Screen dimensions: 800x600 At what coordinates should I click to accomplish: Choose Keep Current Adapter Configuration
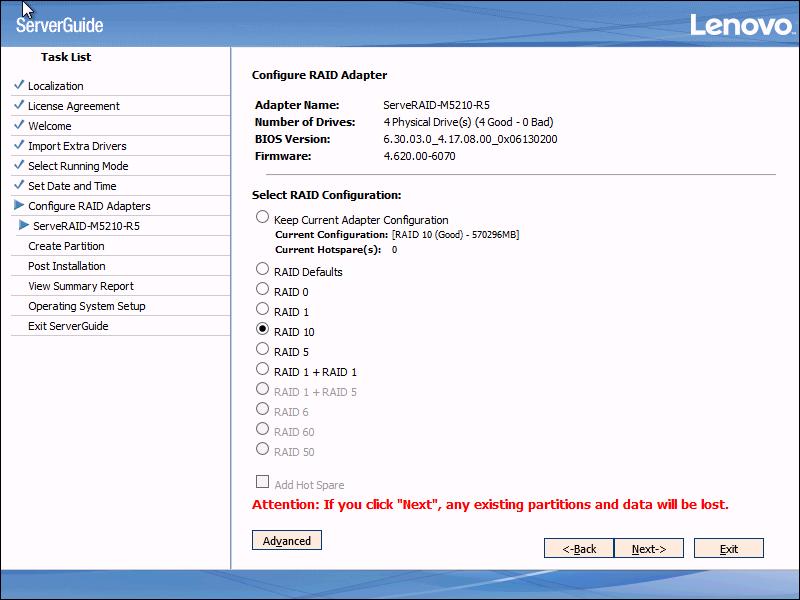[x=262, y=216]
